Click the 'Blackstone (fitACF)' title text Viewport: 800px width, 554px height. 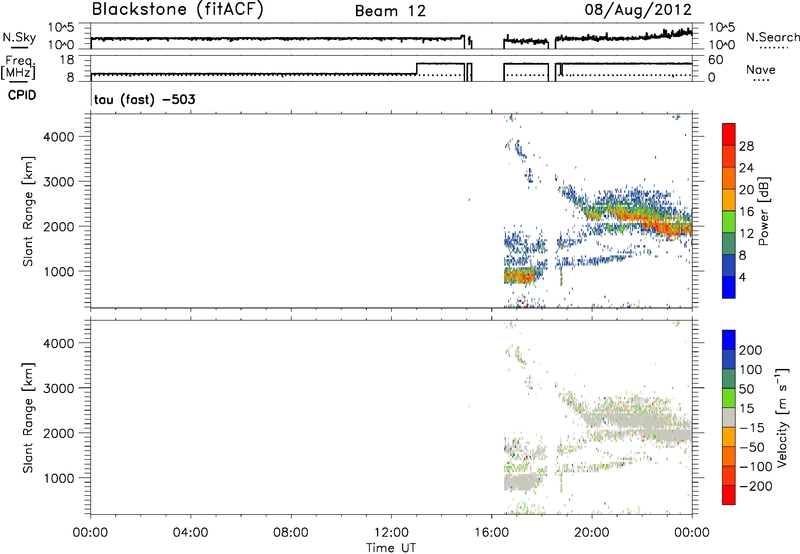click(177, 9)
